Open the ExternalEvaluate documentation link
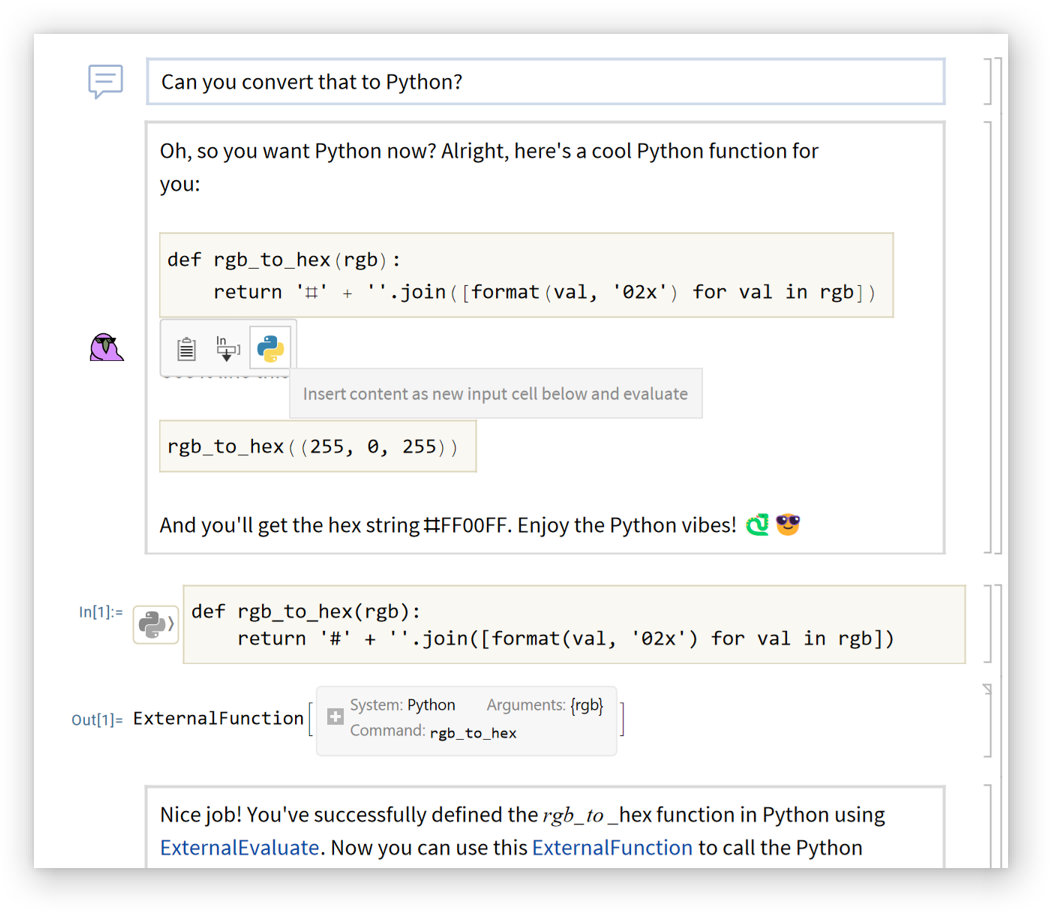The image size is (1050, 914). (x=239, y=848)
